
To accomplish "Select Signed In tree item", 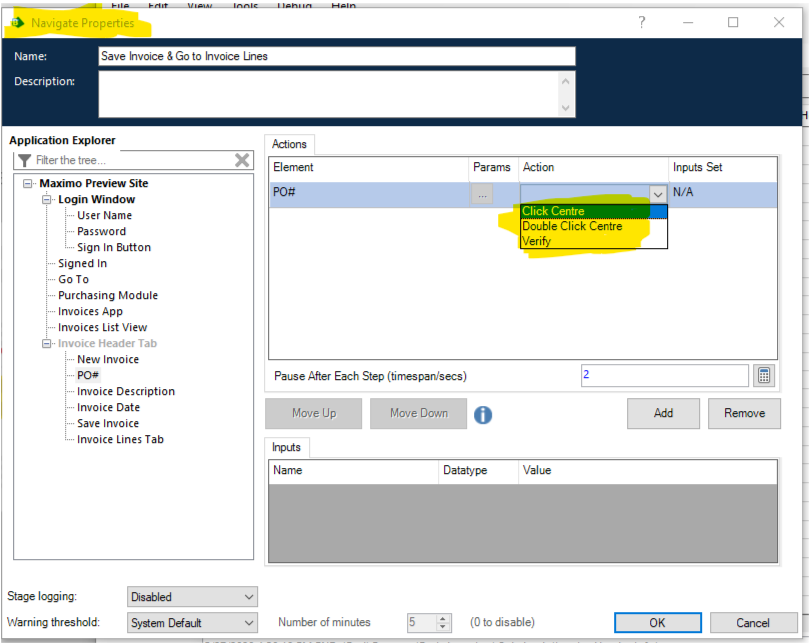I will [x=83, y=263].
